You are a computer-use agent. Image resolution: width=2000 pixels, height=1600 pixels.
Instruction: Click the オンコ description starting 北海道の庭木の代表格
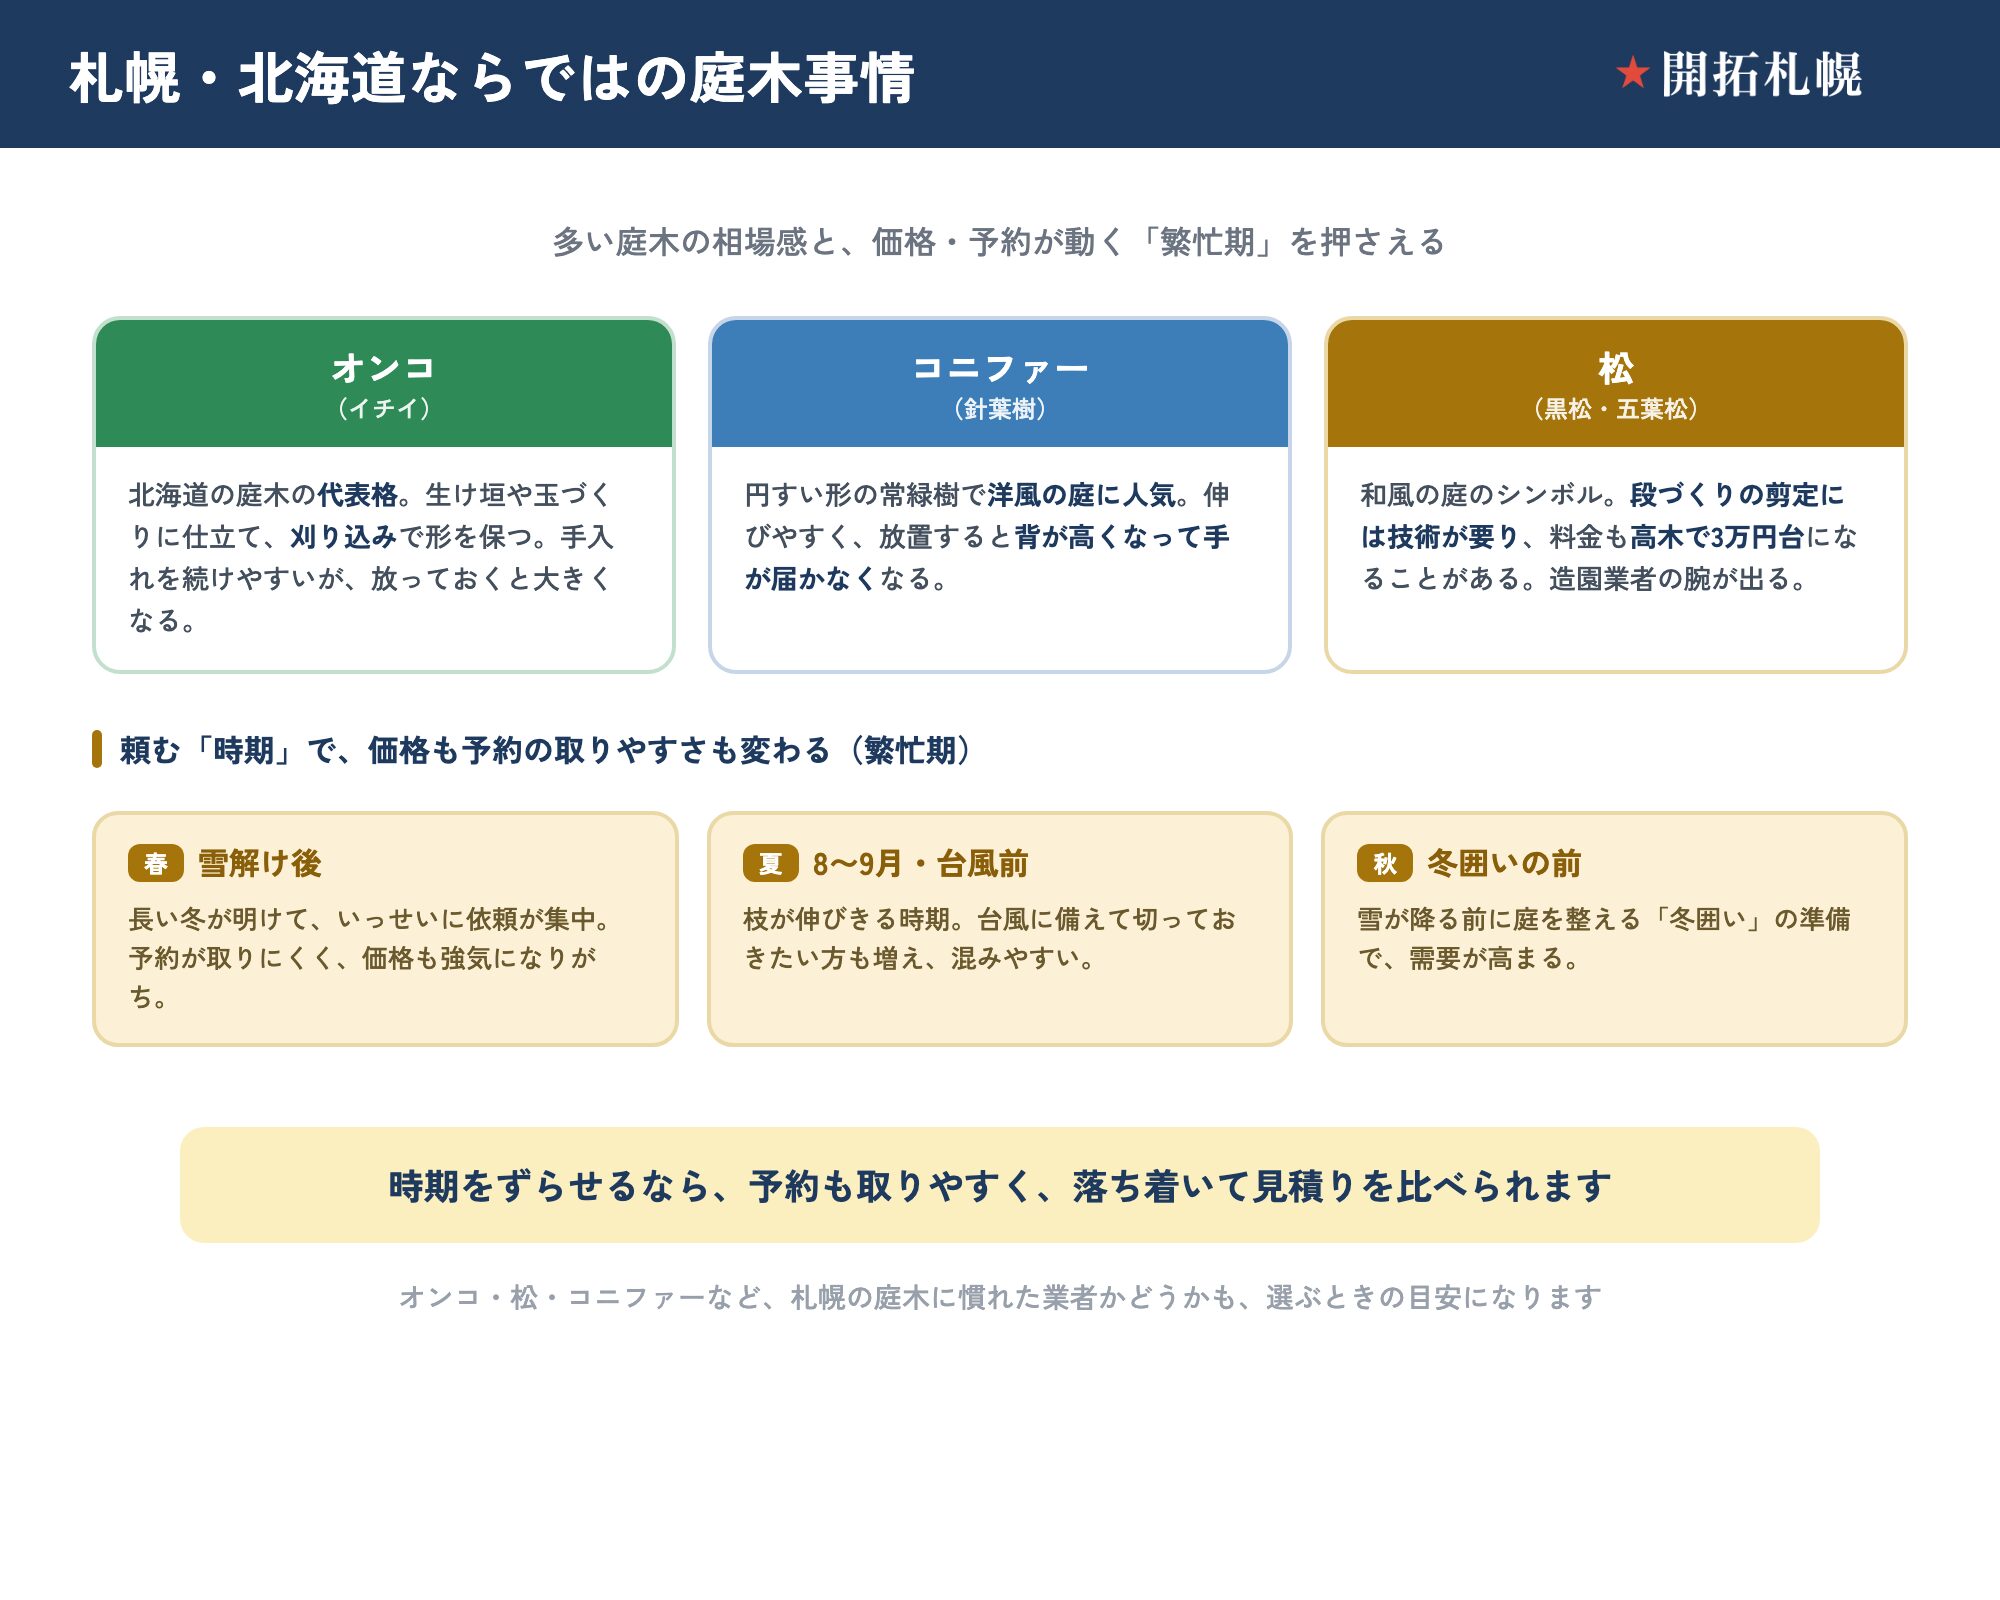tap(371, 557)
